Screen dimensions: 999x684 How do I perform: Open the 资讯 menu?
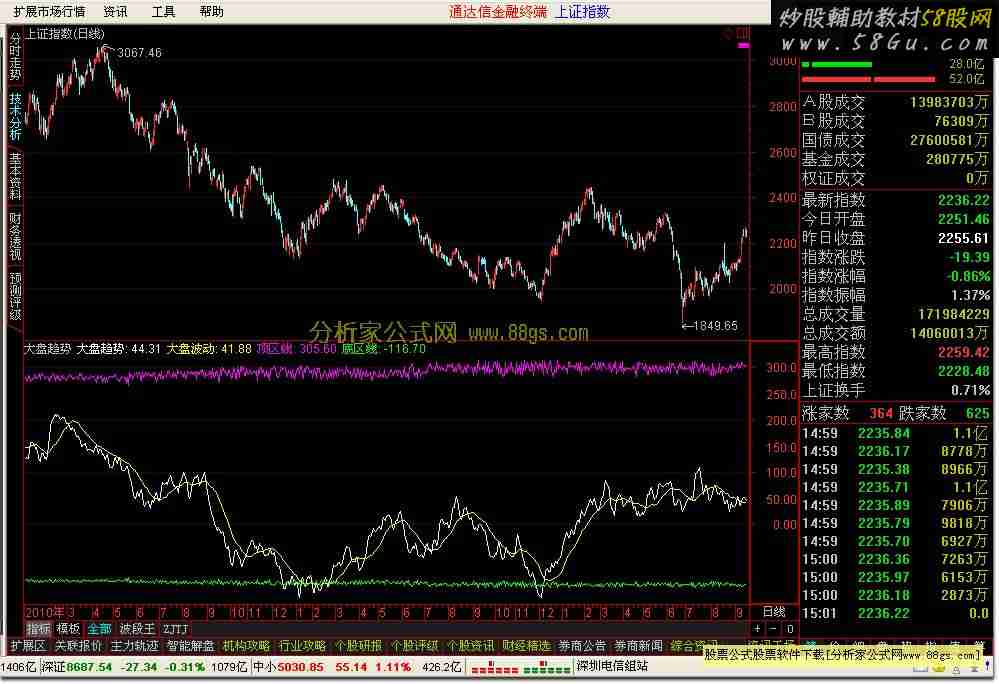click(x=115, y=12)
